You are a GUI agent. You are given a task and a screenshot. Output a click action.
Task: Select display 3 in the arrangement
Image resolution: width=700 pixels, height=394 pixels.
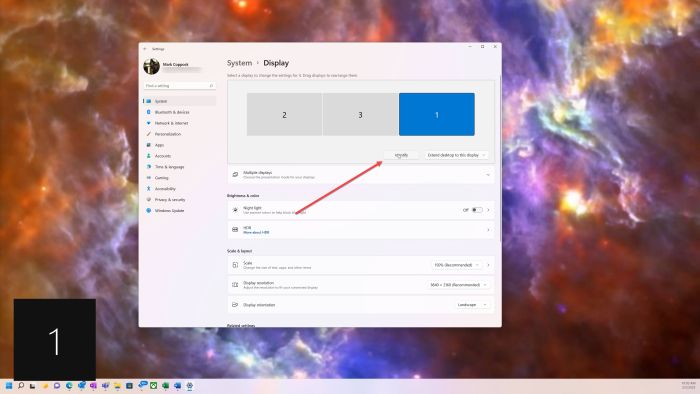point(360,115)
